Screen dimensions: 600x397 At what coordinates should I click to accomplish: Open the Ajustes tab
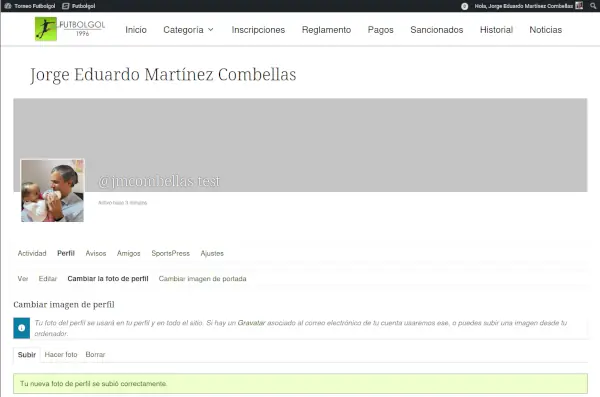[x=212, y=253]
